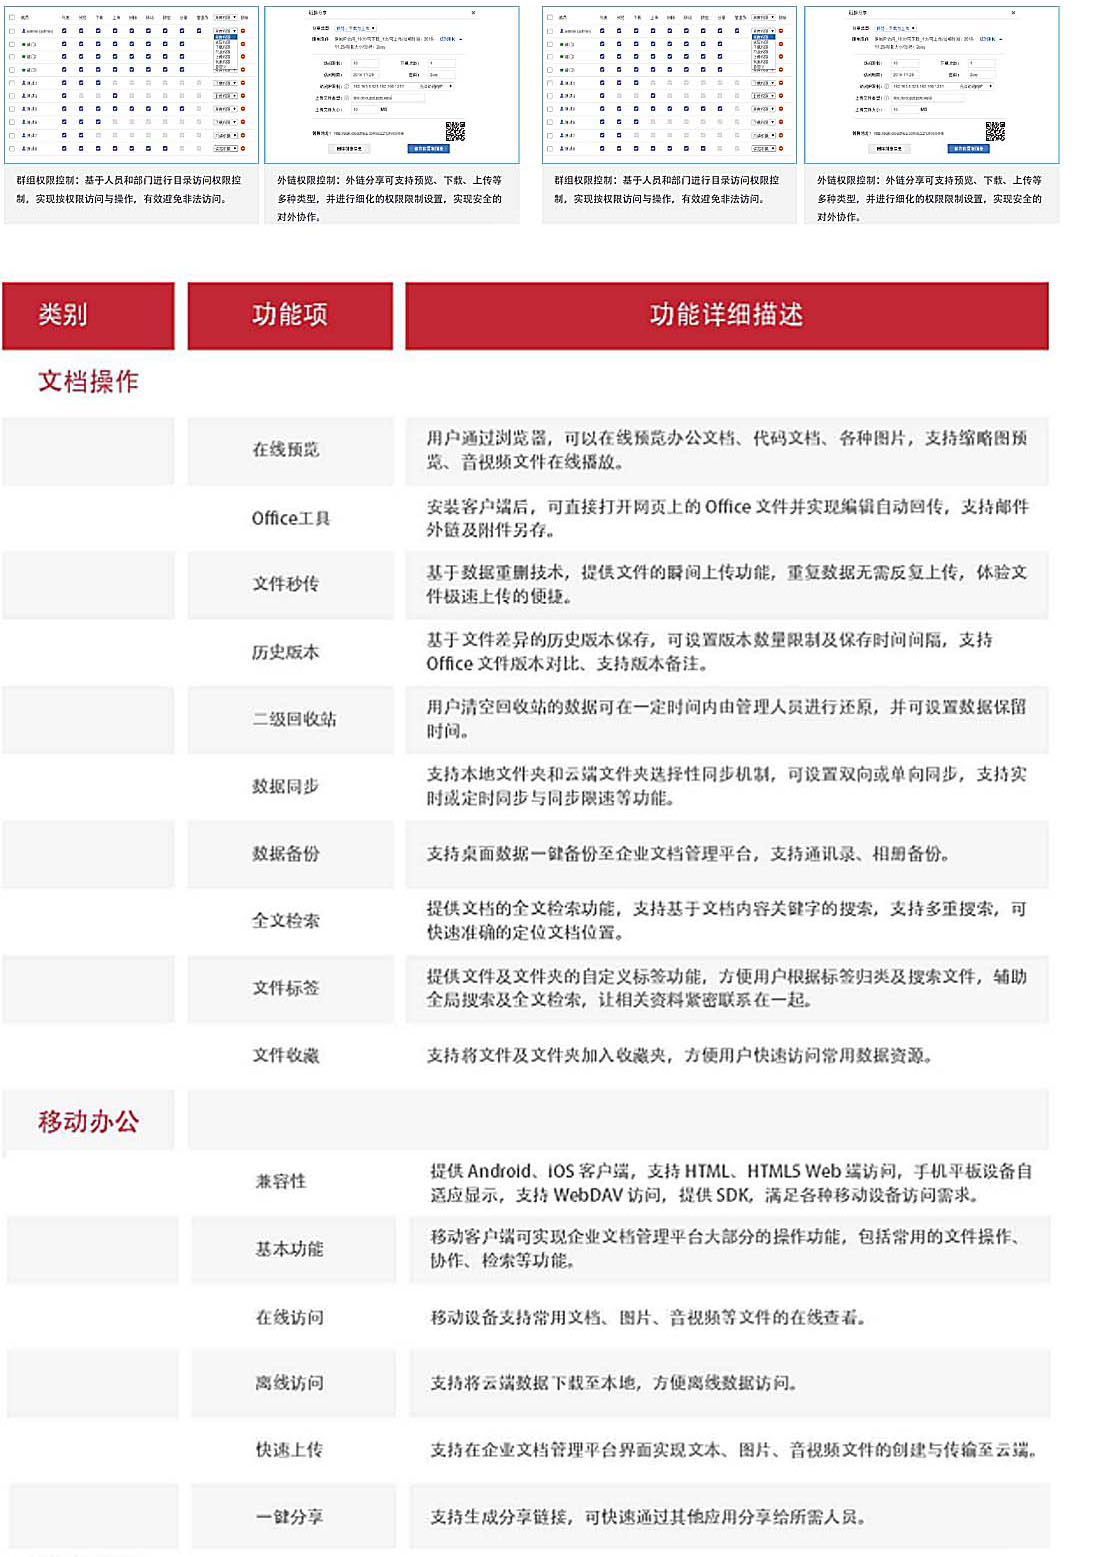Open the rightmost 外链权限控制 screenshot thumbnail
The image size is (1100, 1557).
coord(931,85)
